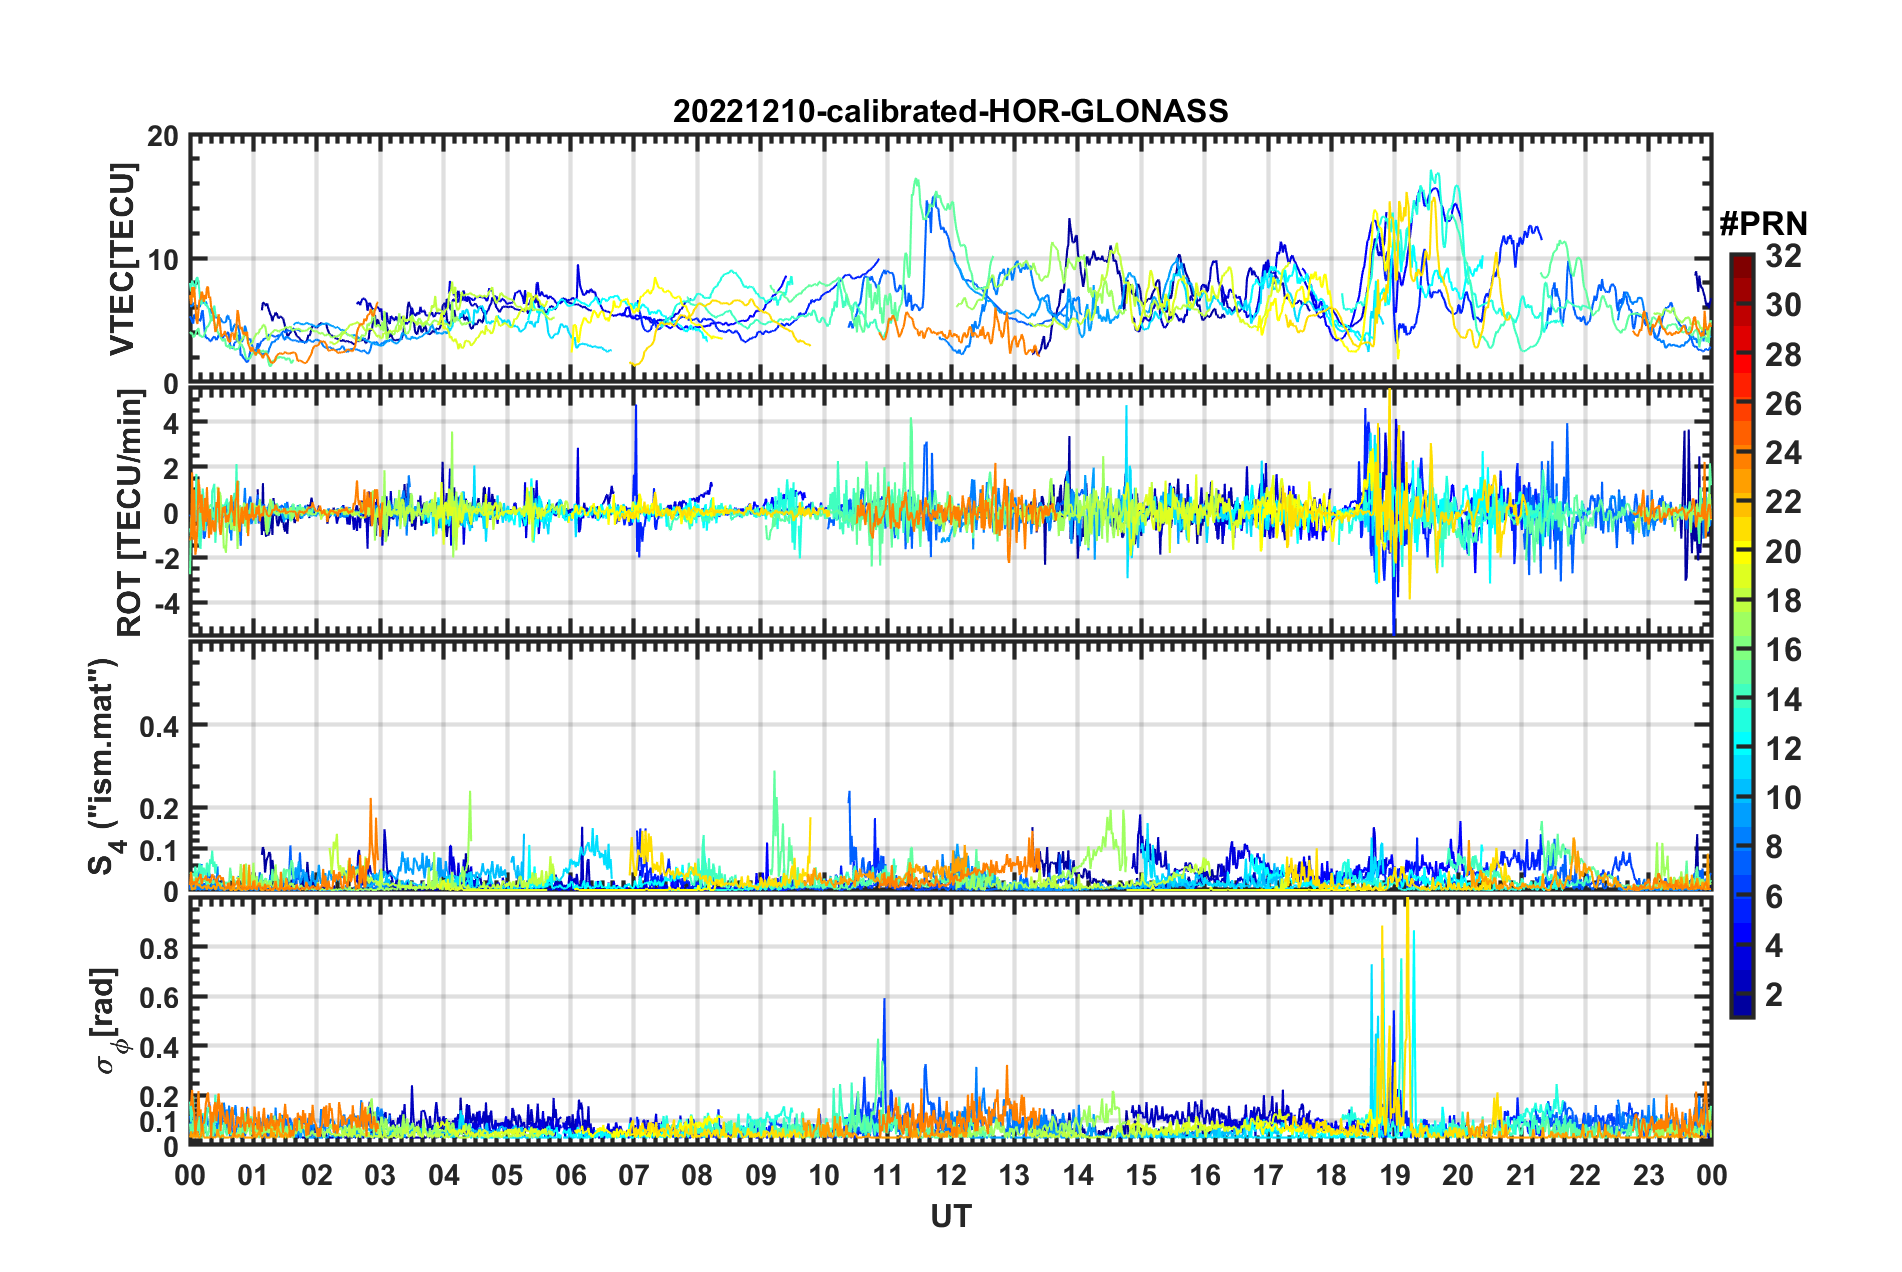
Task: Select the ROT [TECU/min] y-axis label
Action: pos(130,513)
